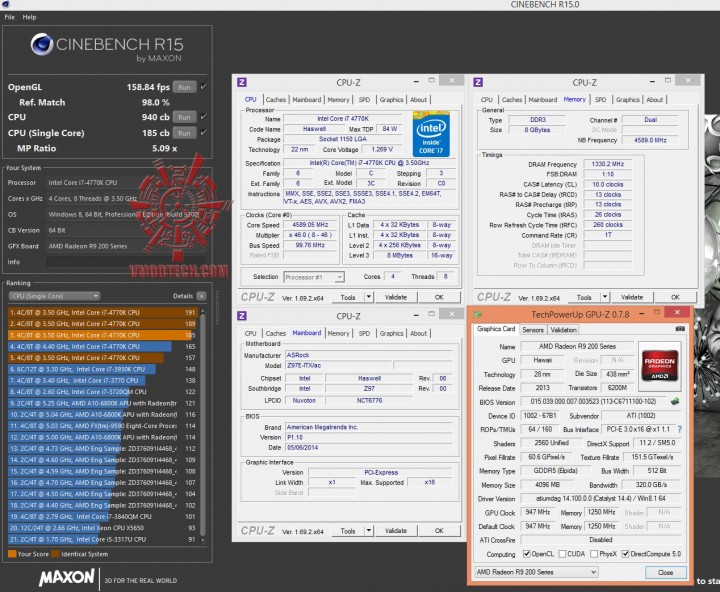Minimize the CPU-Z Memory window

pos(652,81)
